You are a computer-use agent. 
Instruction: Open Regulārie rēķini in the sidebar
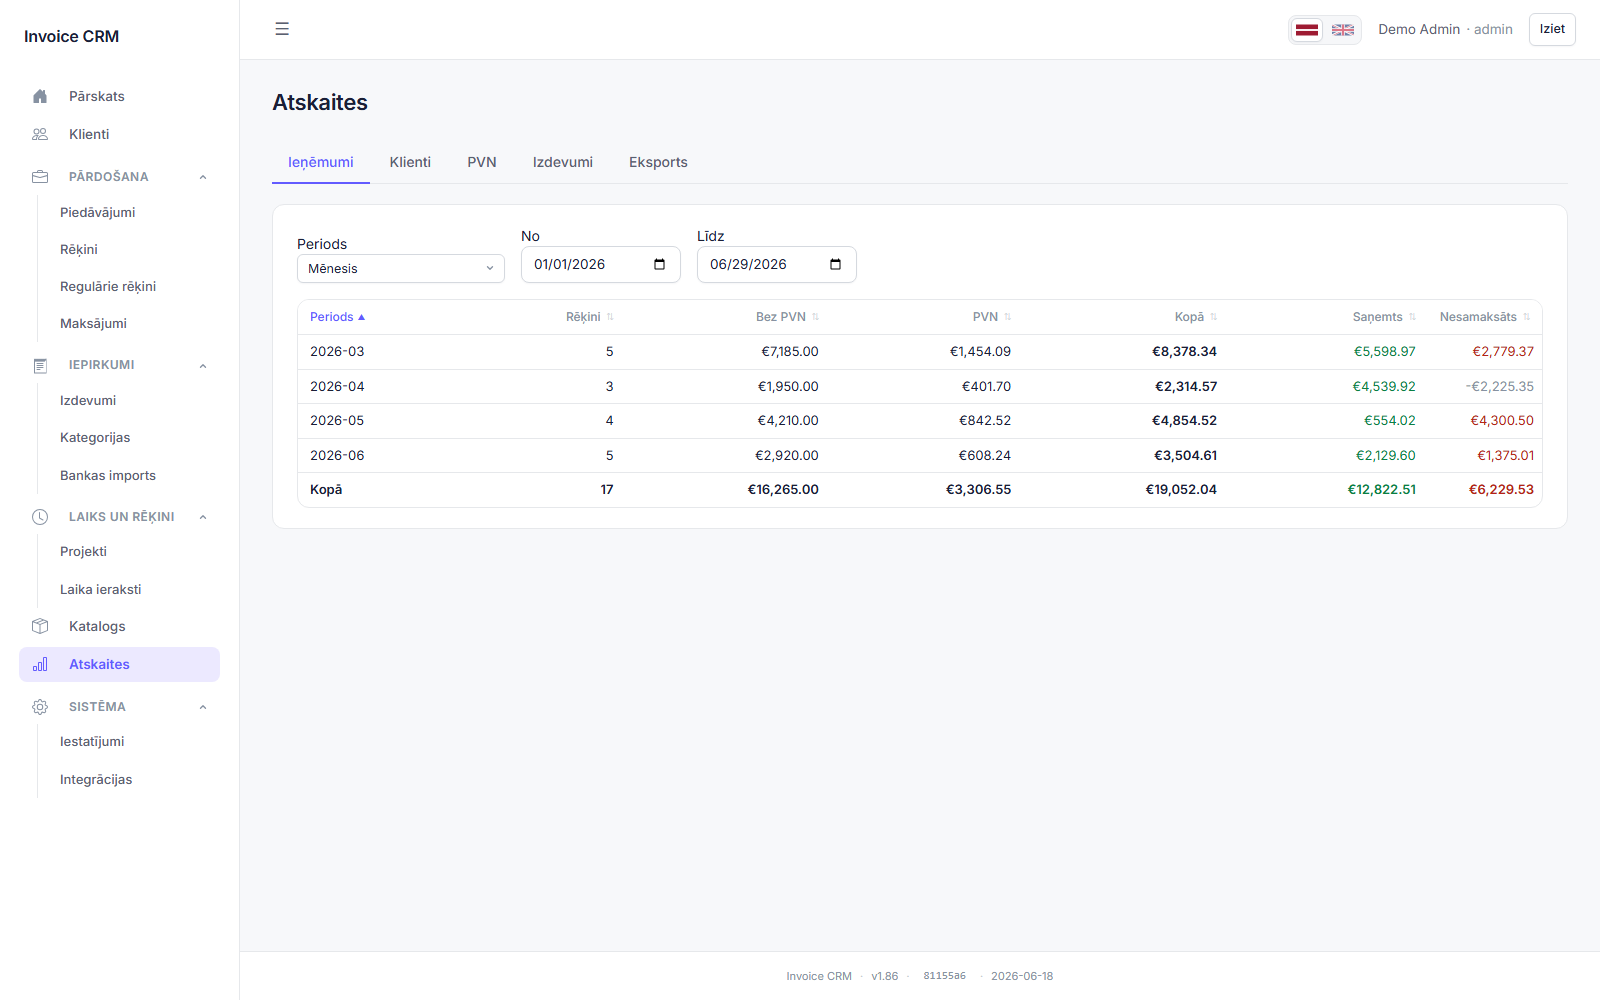(108, 286)
